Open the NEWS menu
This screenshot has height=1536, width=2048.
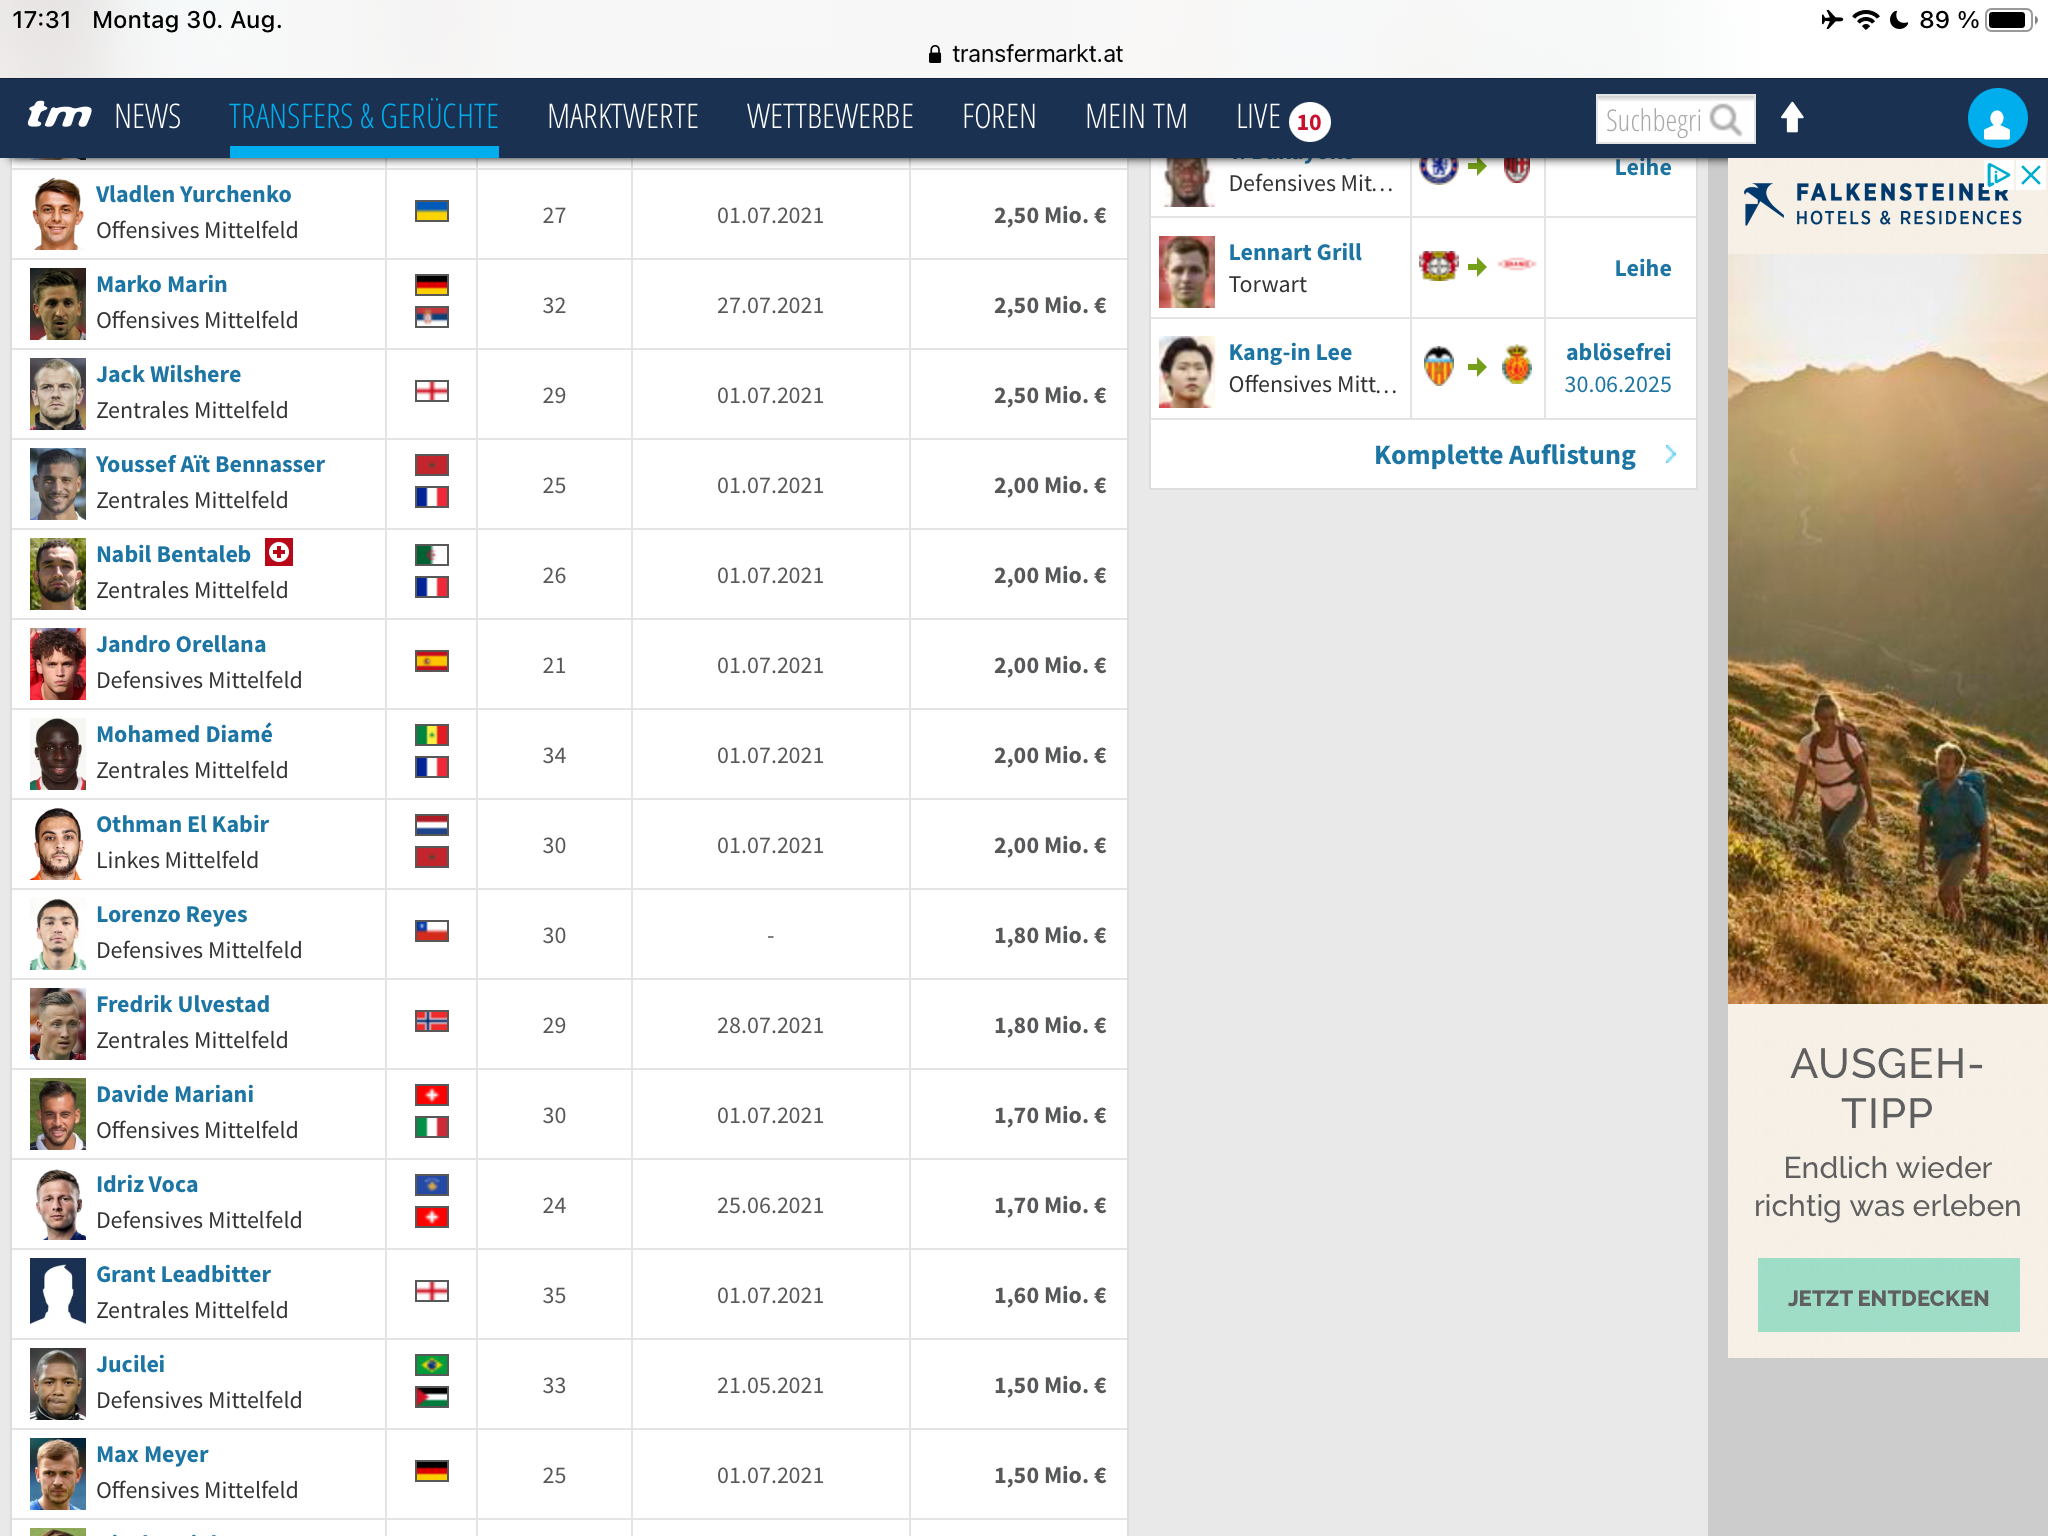click(x=148, y=117)
